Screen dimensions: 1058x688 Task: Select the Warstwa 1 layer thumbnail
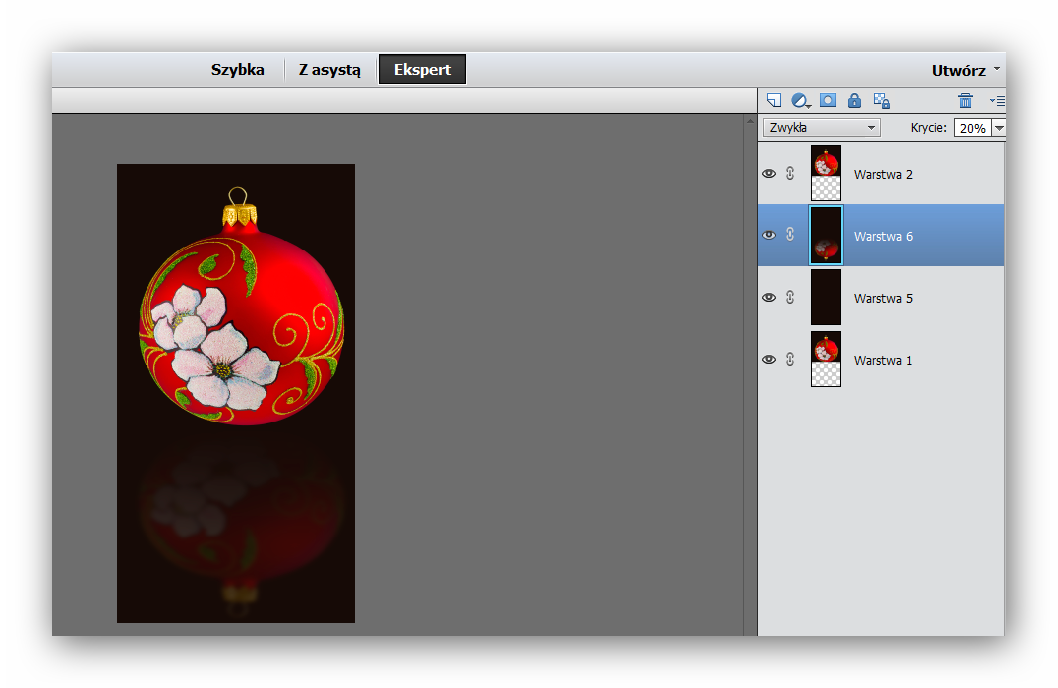tap(826, 359)
